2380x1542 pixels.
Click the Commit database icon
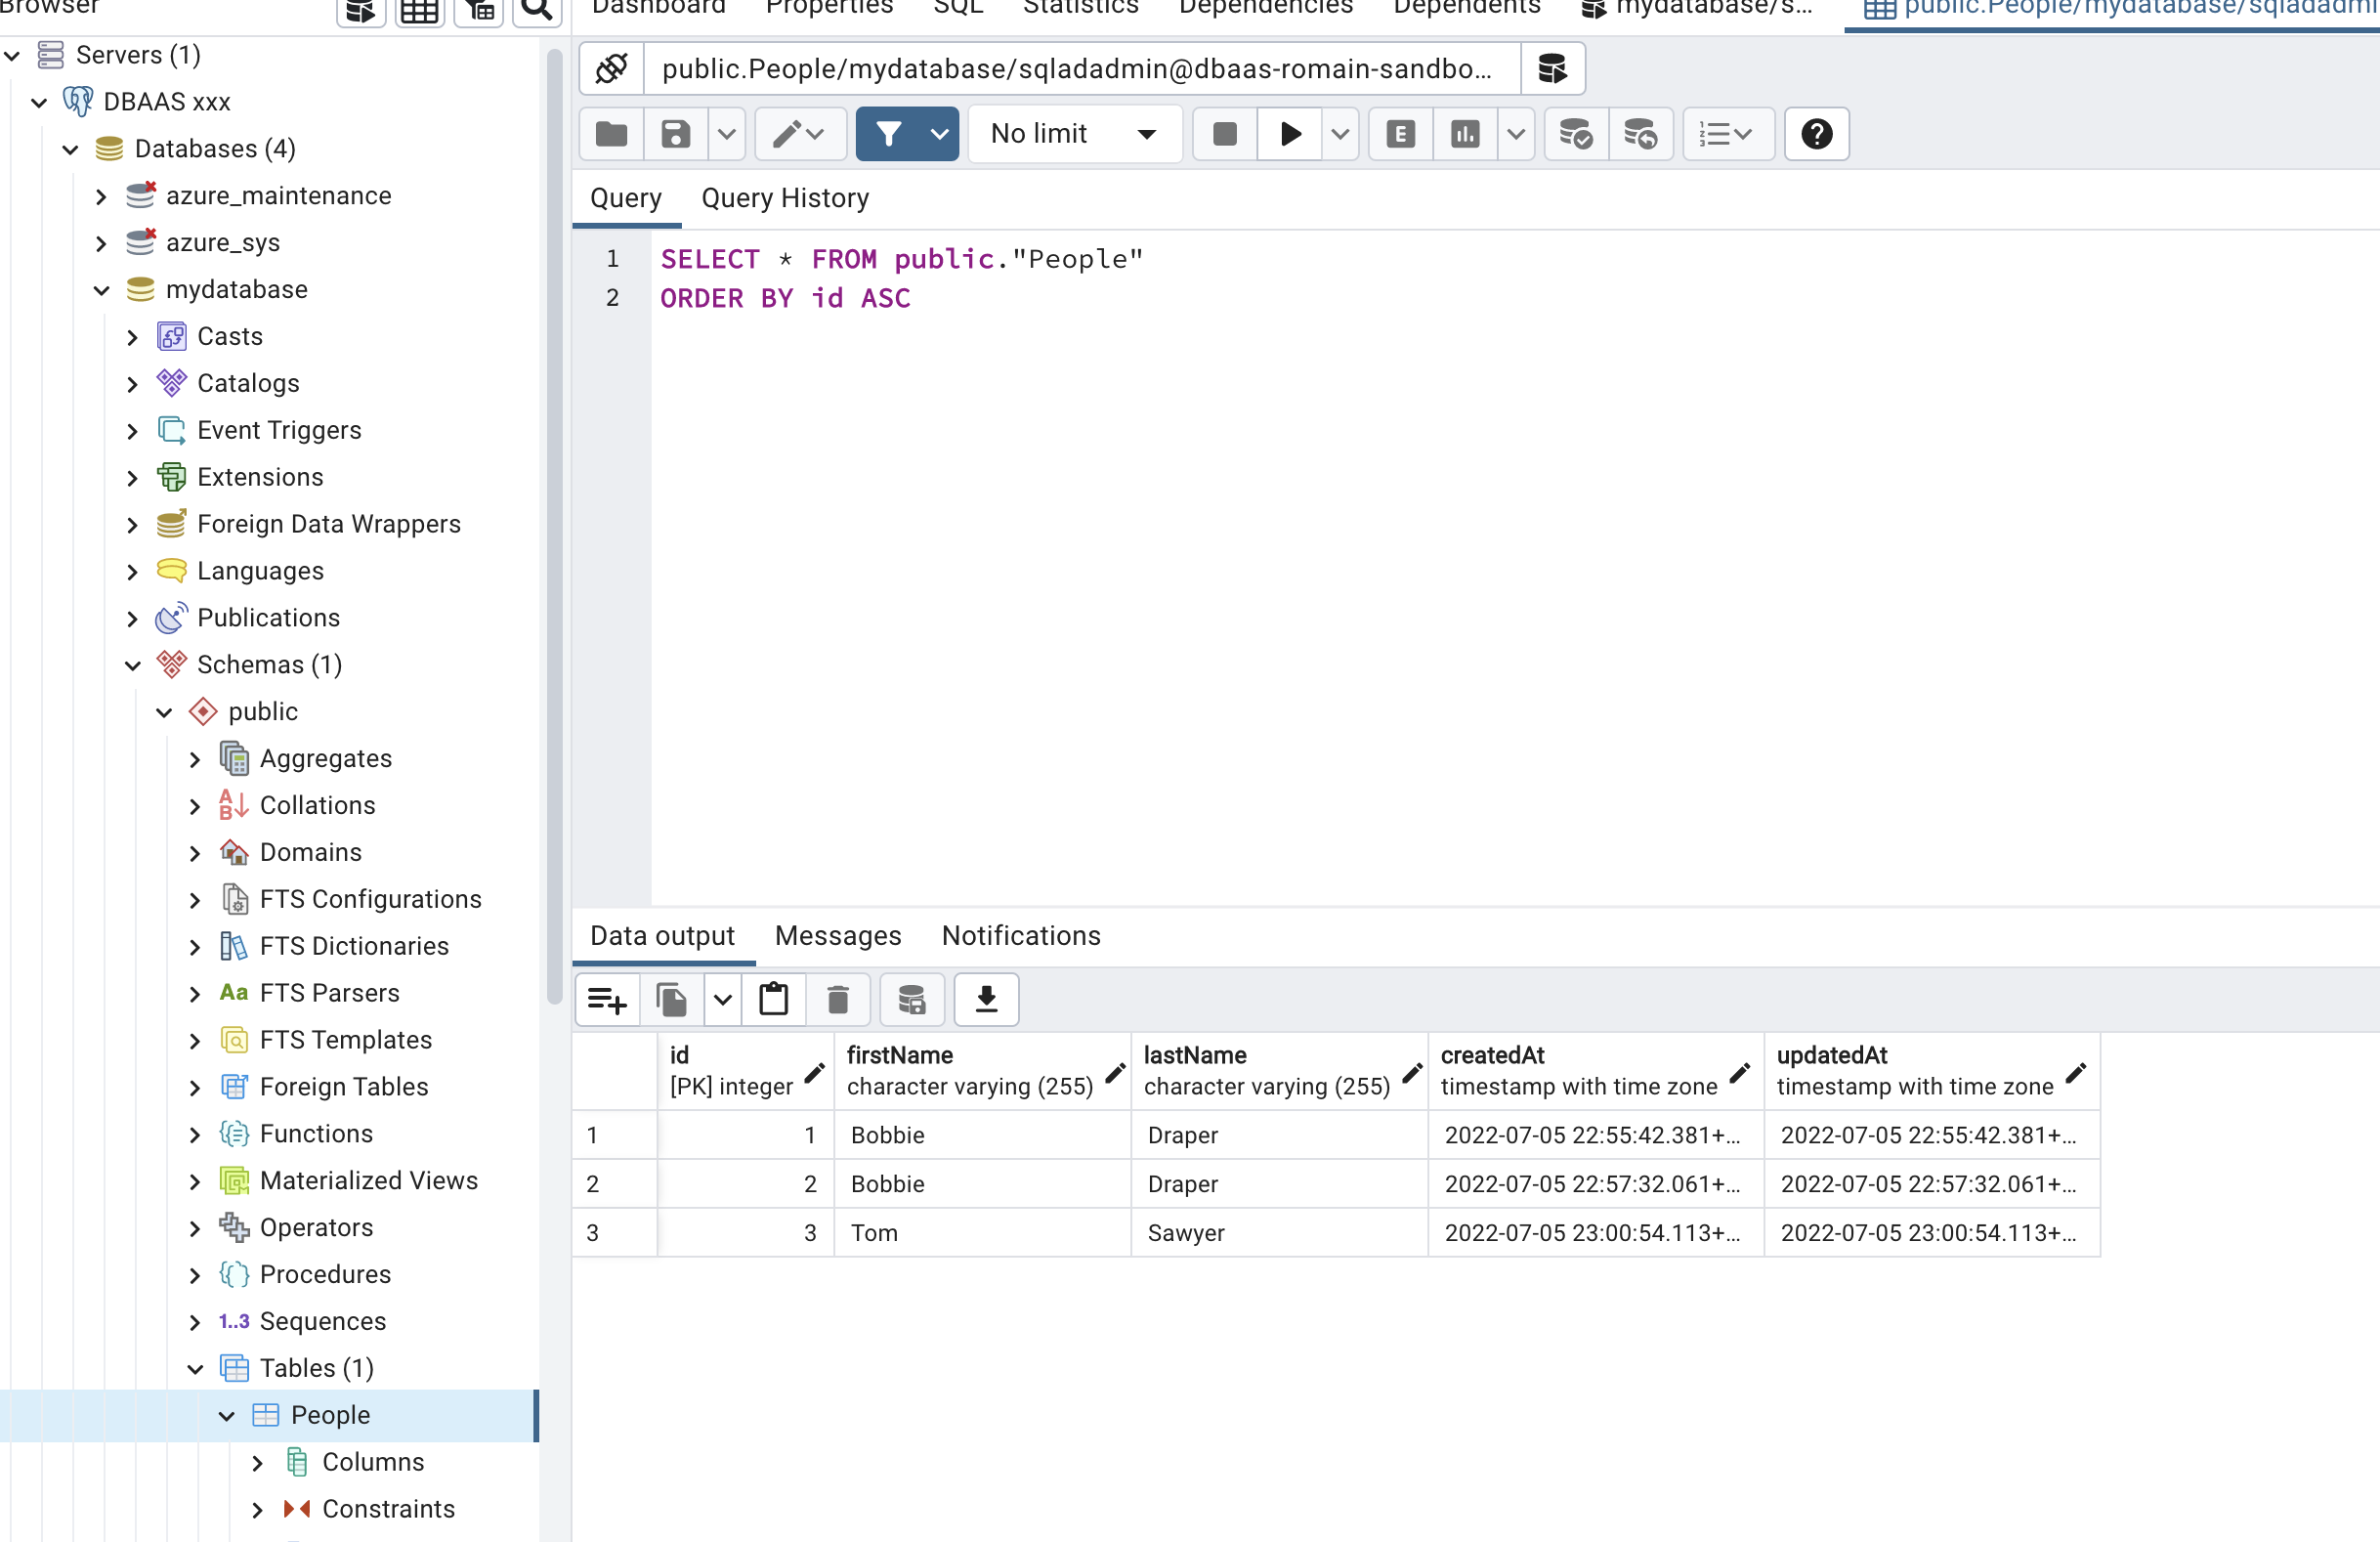tap(1576, 134)
